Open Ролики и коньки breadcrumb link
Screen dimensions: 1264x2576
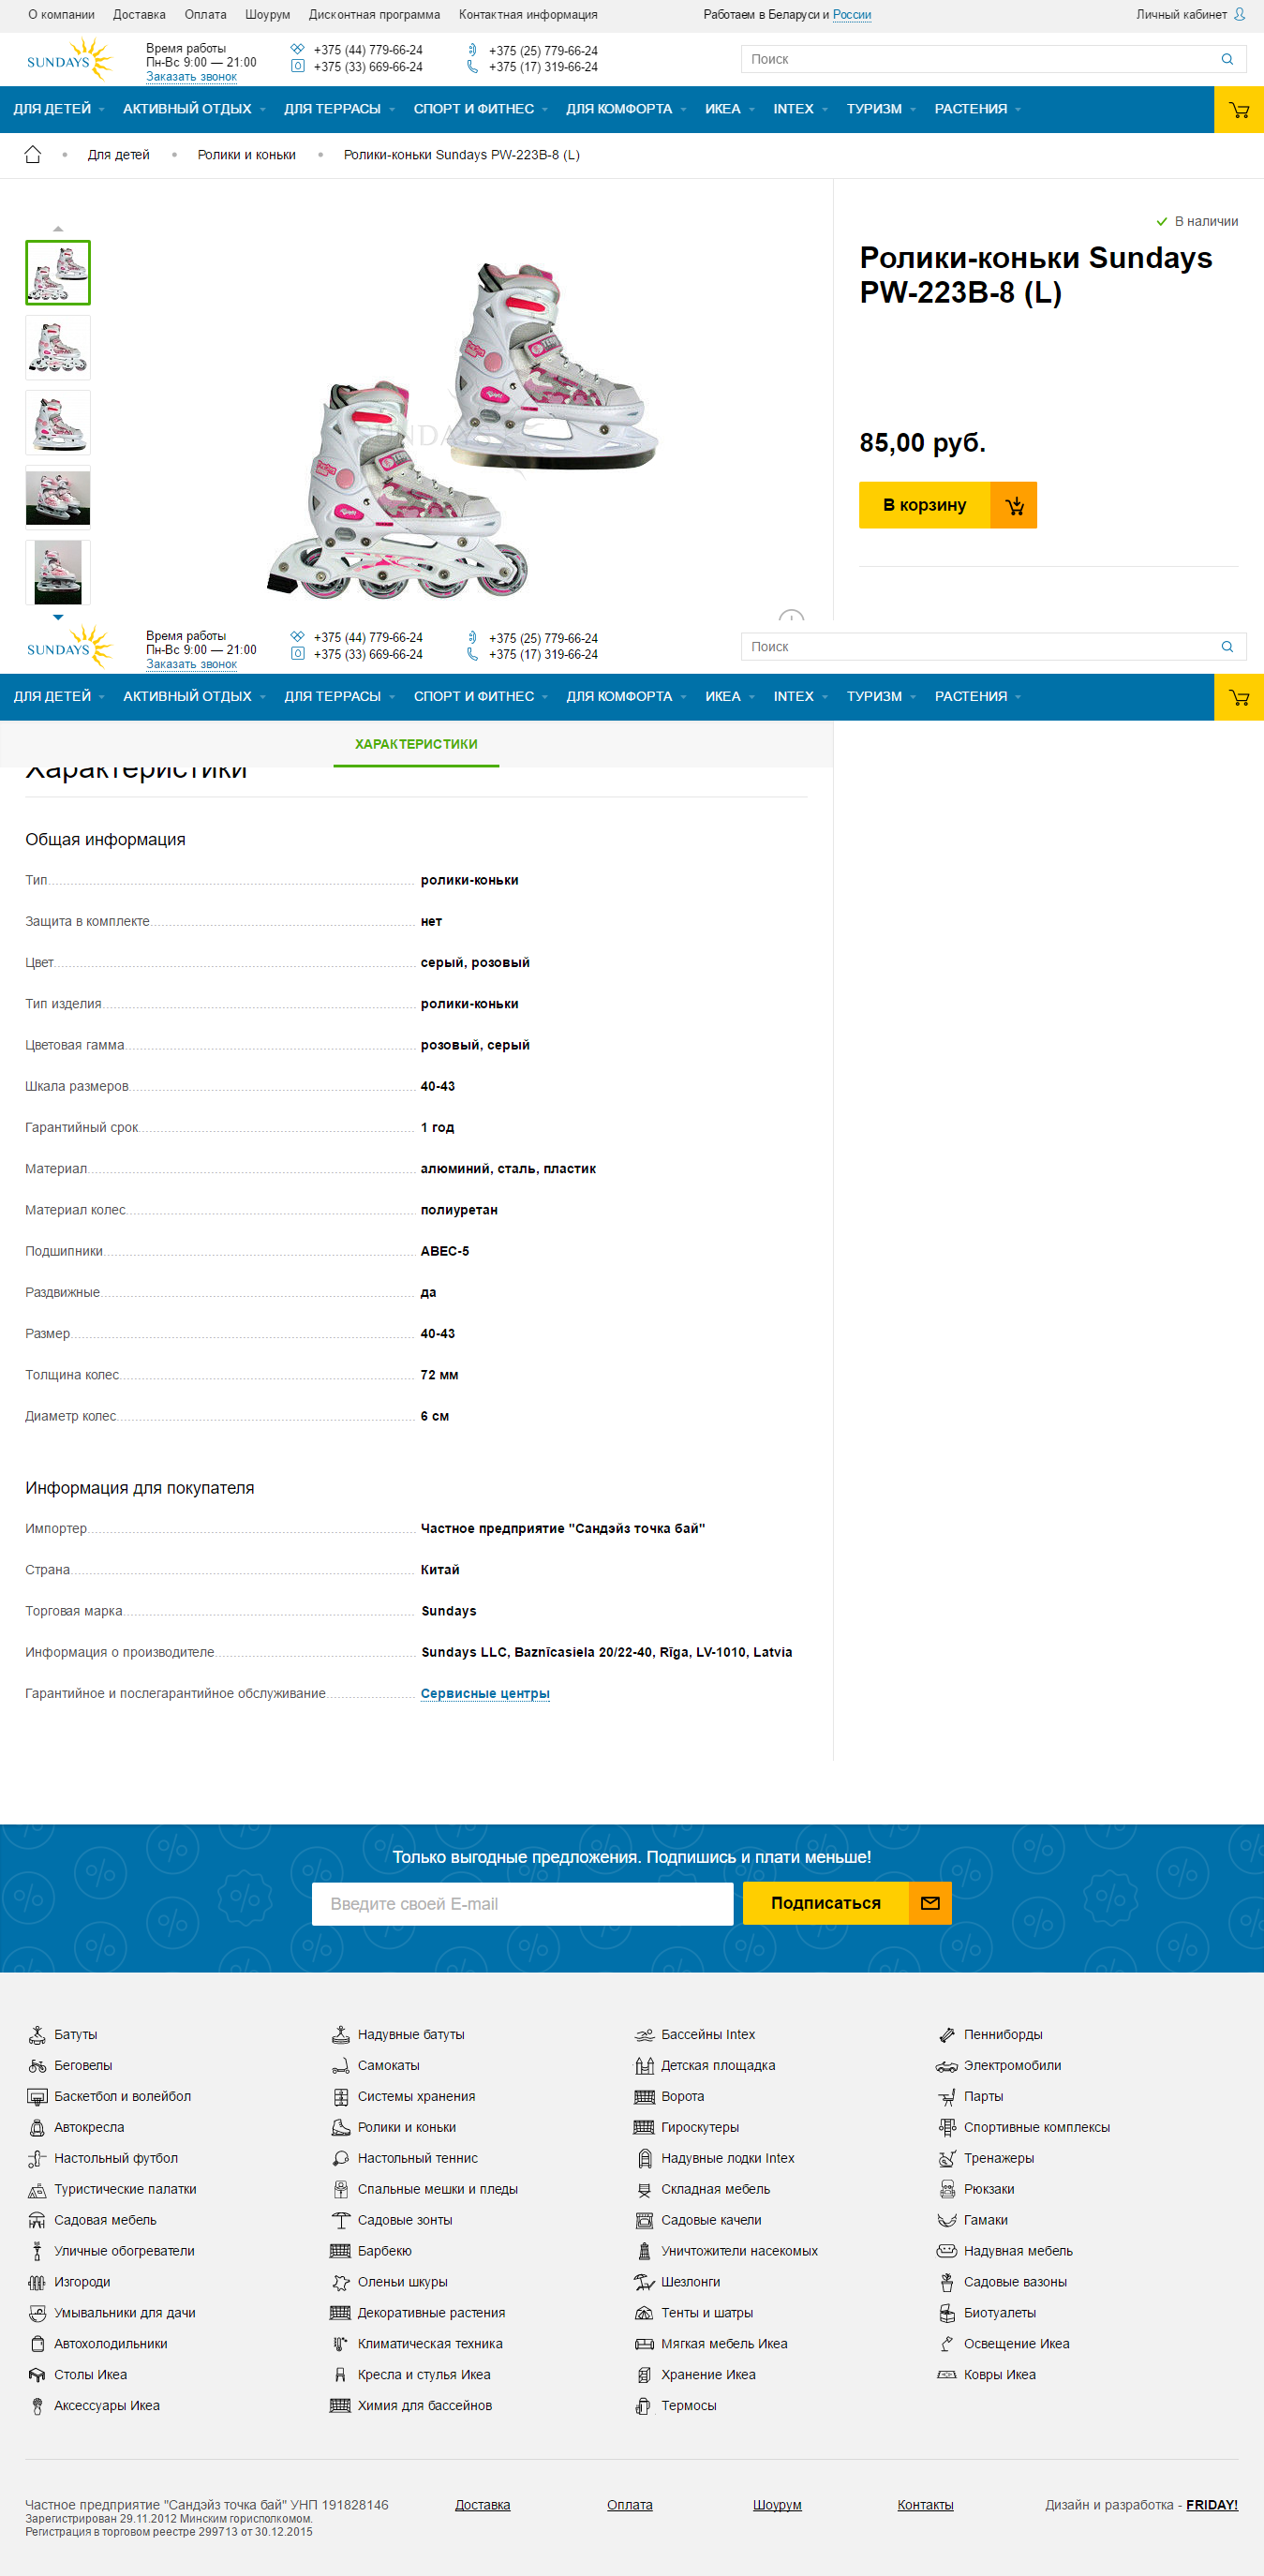[246, 155]
